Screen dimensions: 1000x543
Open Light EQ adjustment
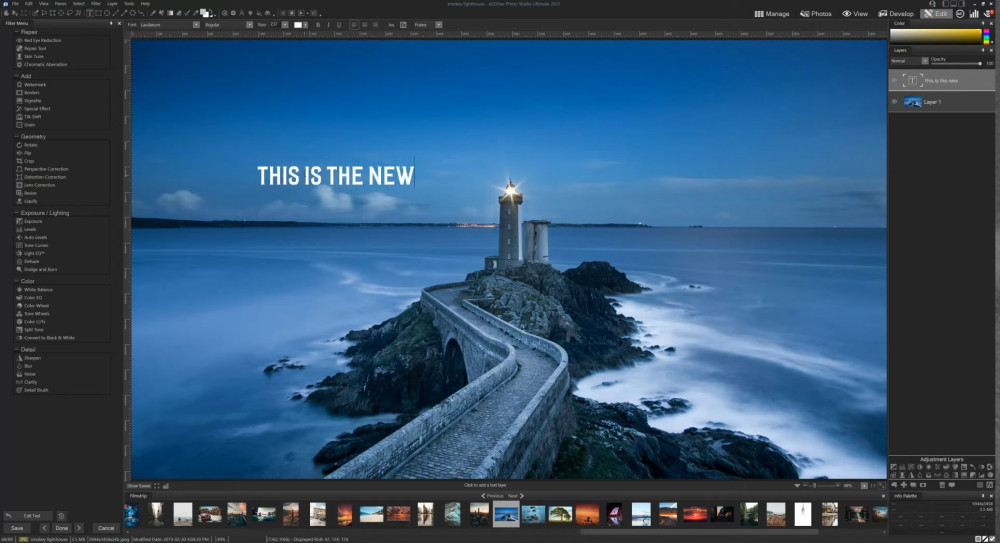(31, 253)
